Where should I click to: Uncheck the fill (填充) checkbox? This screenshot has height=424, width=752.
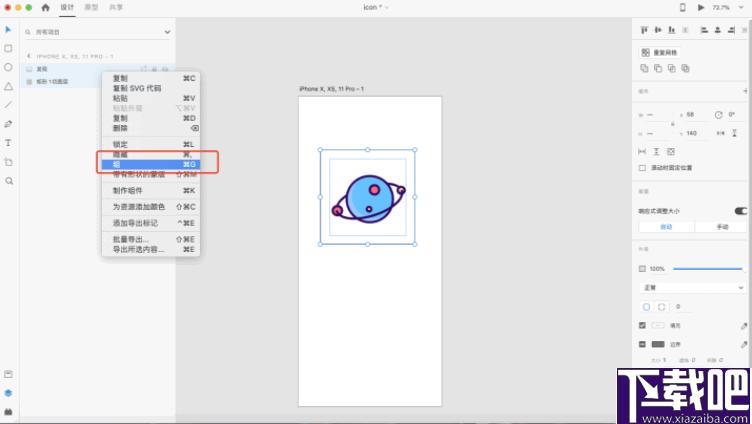(642, 325)
